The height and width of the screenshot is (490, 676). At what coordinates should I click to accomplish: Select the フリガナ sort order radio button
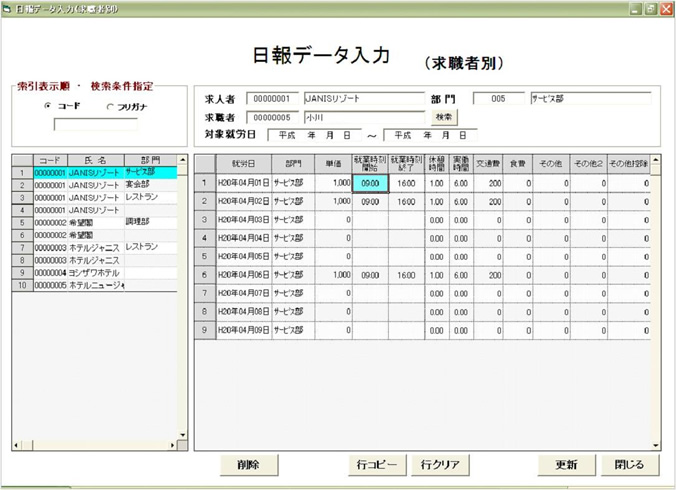pos(110,106)
